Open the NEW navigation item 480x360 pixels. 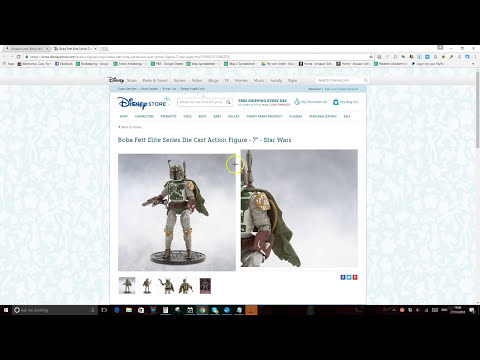tap(123, 116)
